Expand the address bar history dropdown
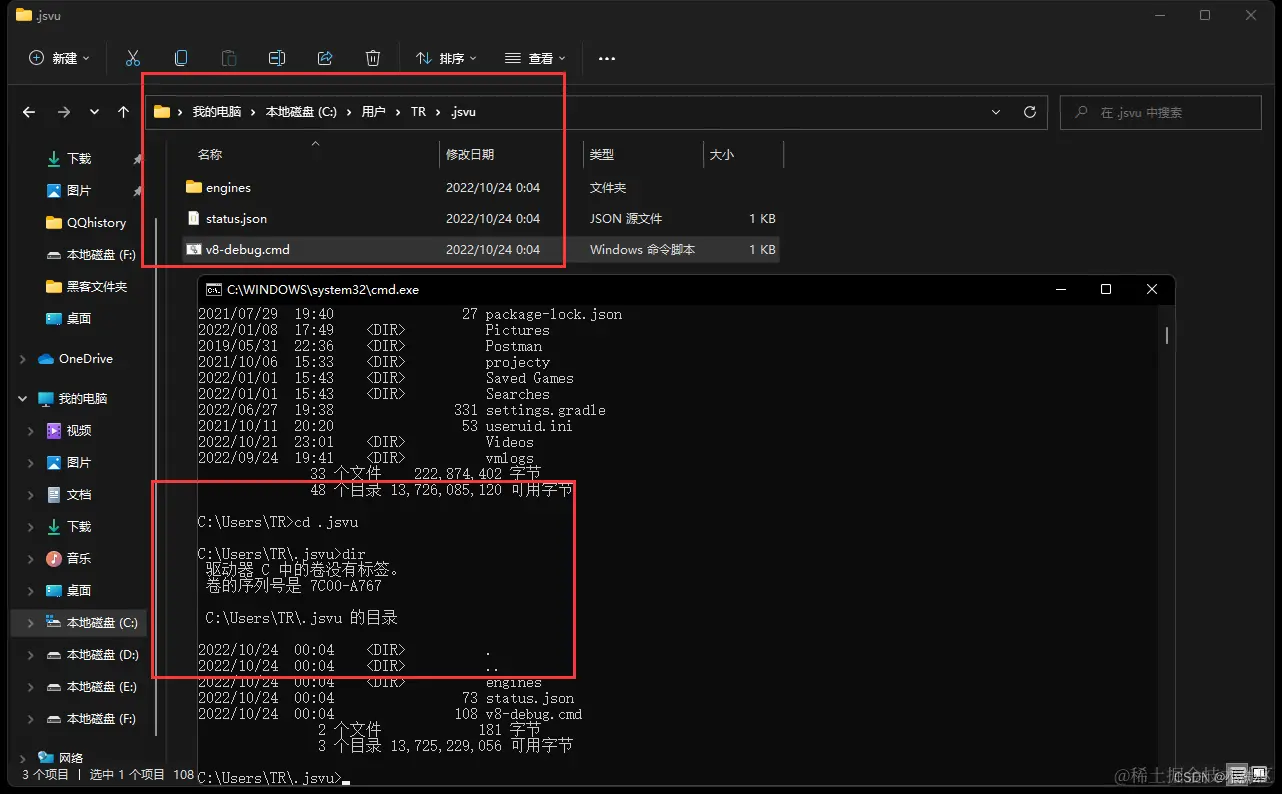The height and width of the screenshot is (794, 1282). click(x=995, y=112)
